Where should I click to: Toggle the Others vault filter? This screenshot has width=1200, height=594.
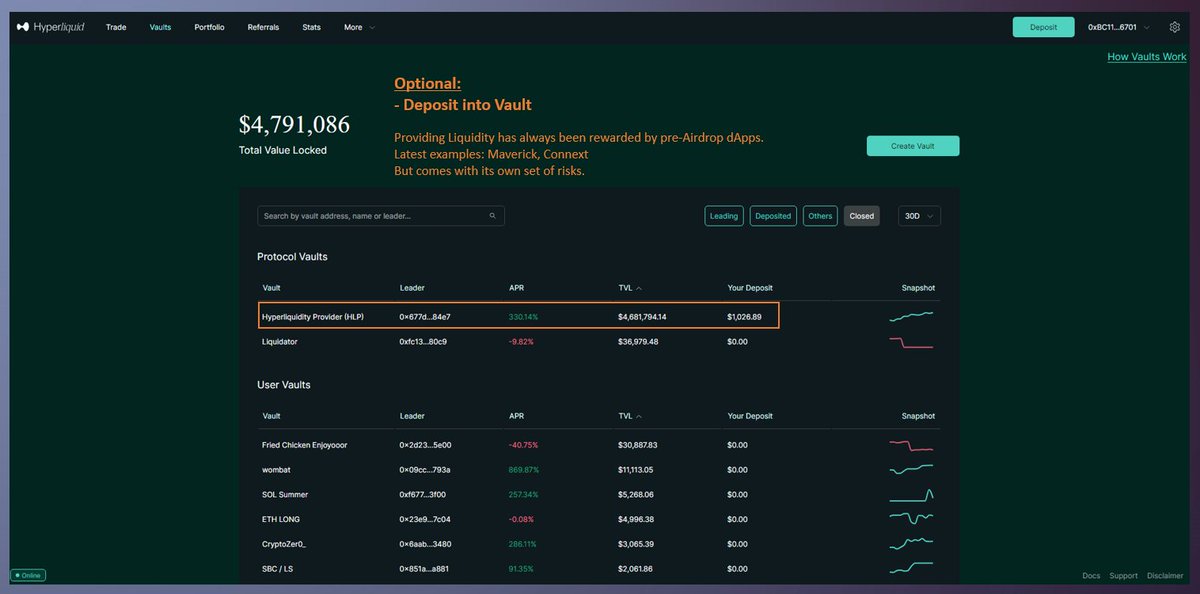tap(820, 216)
